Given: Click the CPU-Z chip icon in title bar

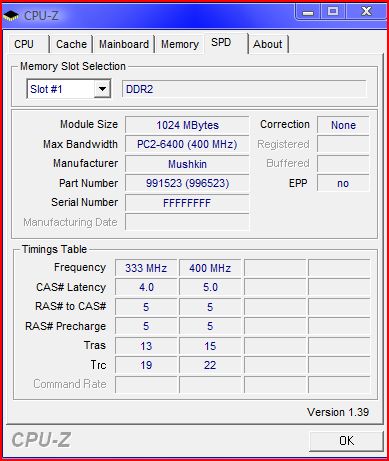Looking at the screenshot, I should 11,15.
